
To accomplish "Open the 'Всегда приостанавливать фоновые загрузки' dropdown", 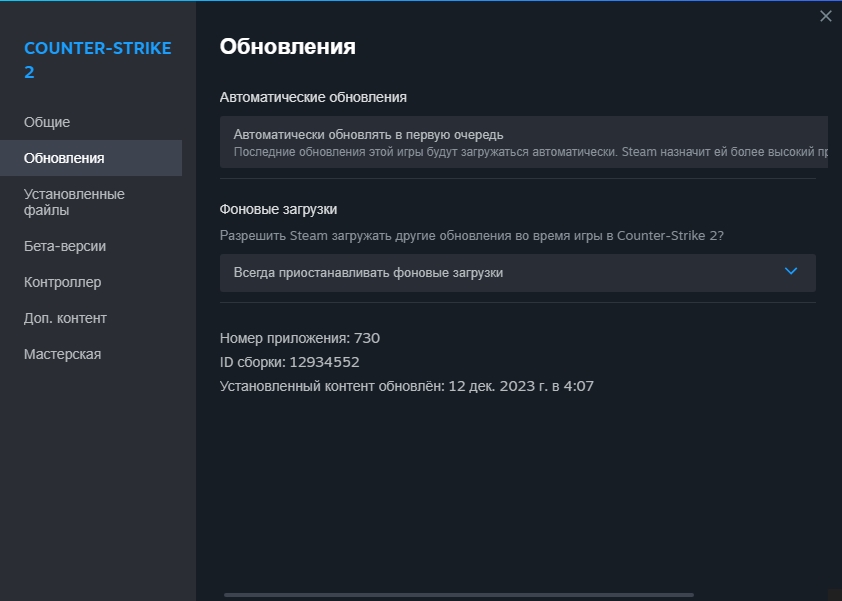I will coord(517,272).
